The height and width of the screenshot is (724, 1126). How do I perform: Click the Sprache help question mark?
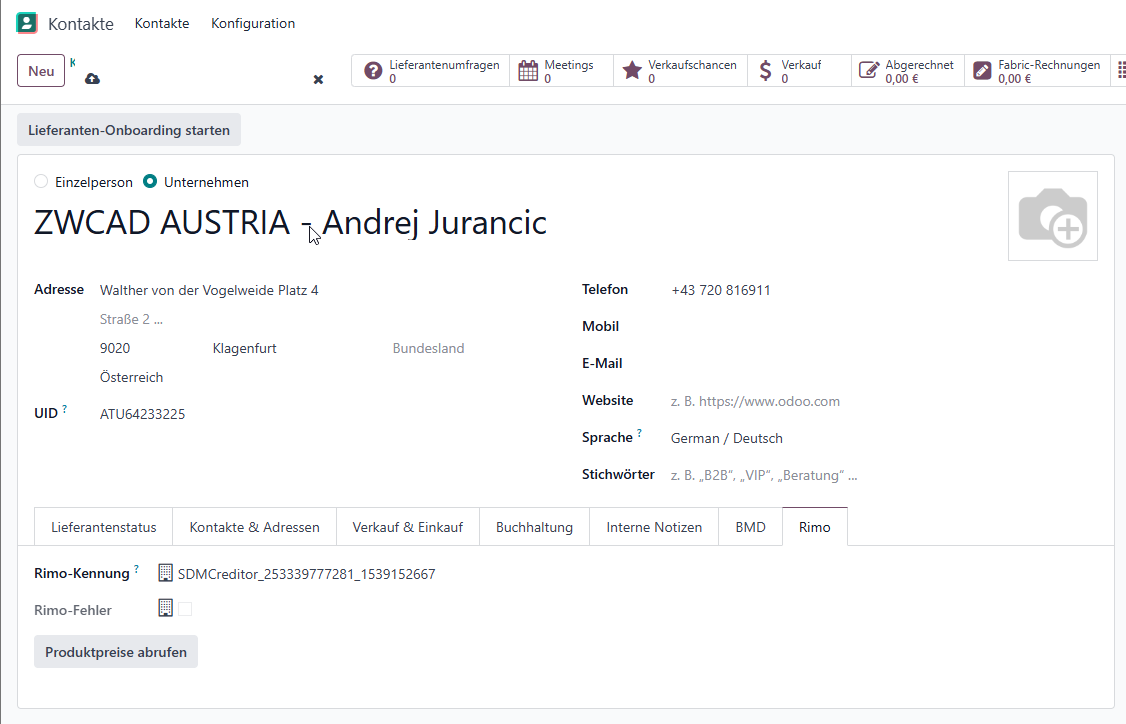point(639,433)
